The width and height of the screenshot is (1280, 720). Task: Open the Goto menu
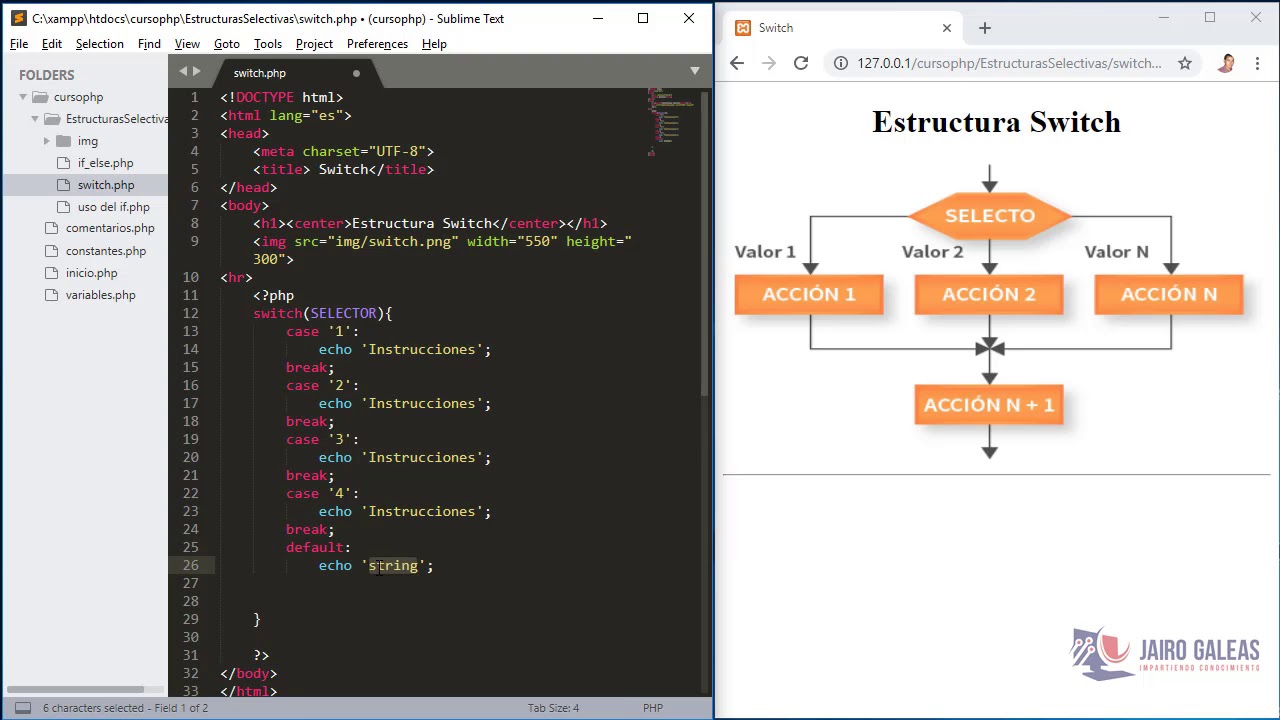[x=227, y=44]
